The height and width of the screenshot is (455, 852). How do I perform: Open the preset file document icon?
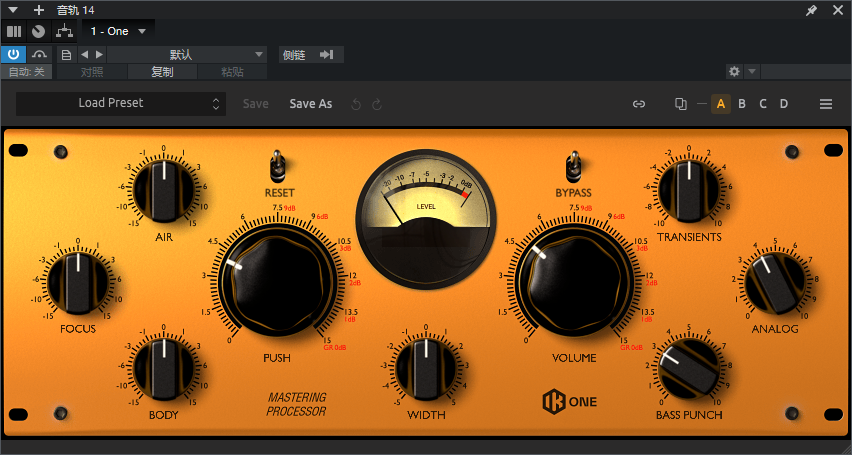pyautogui.click(x=66, y=55)
